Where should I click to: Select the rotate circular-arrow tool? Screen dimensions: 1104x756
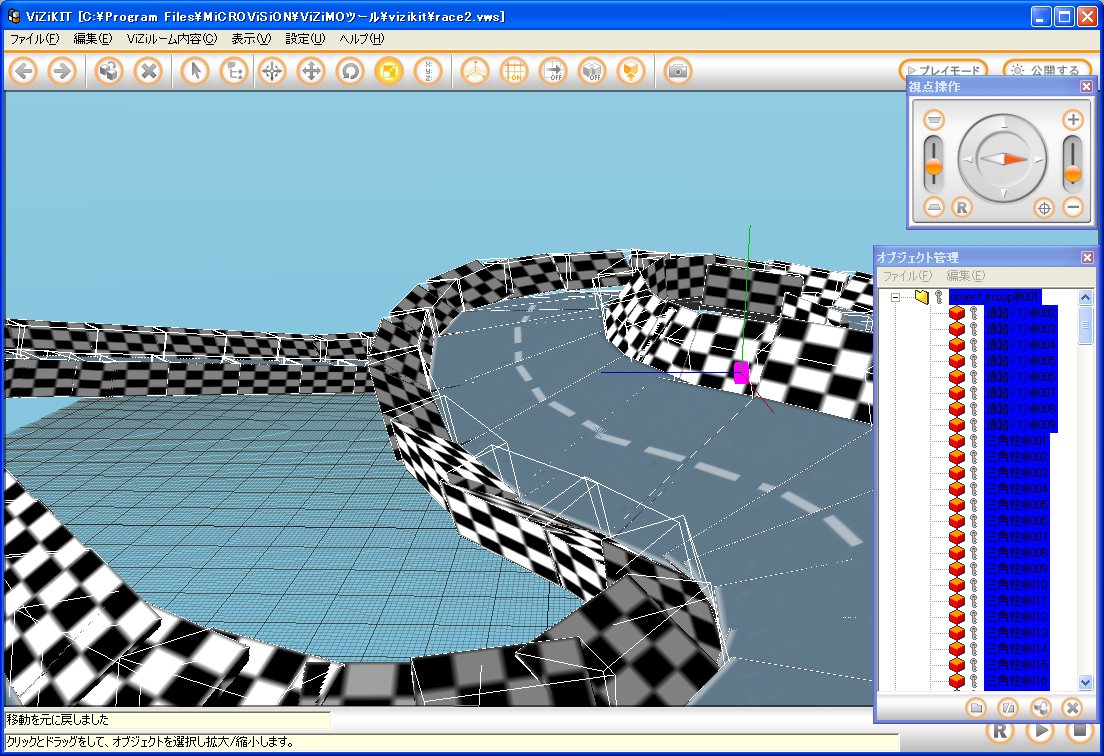350,71
